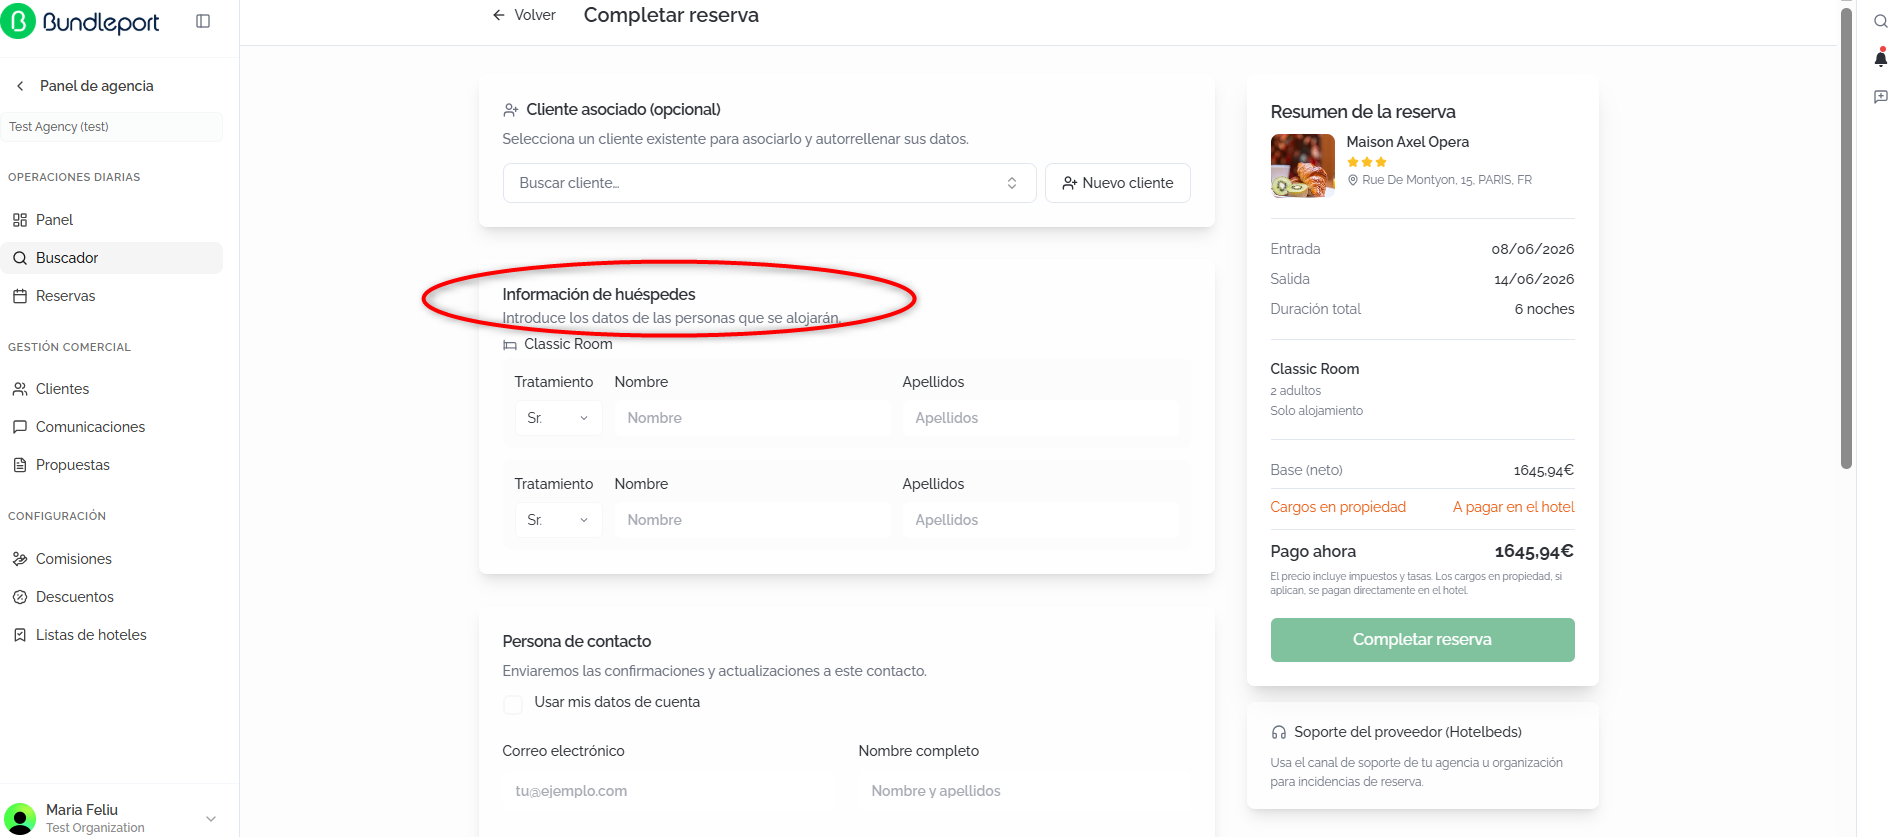Viewport: 1896px width, 837px height.
Task: Click the Maria Feliu avatar image
Action: pyautogui.click(x=20, y=818)
